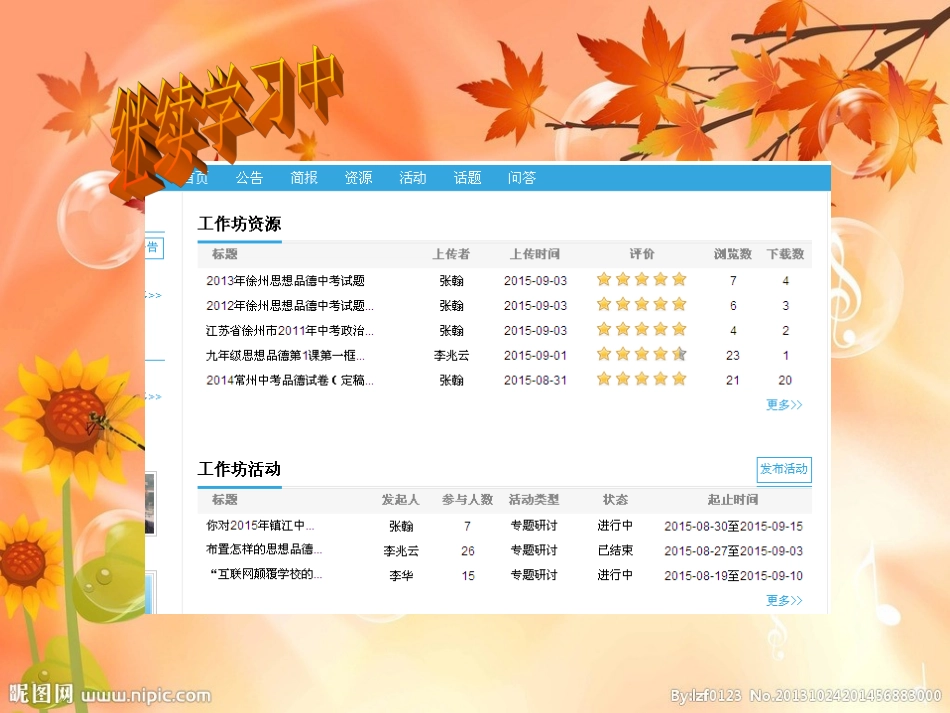Click download count 20 for 2014常州 row
Screen dimensions: 950x713
[x=785, y=380]
